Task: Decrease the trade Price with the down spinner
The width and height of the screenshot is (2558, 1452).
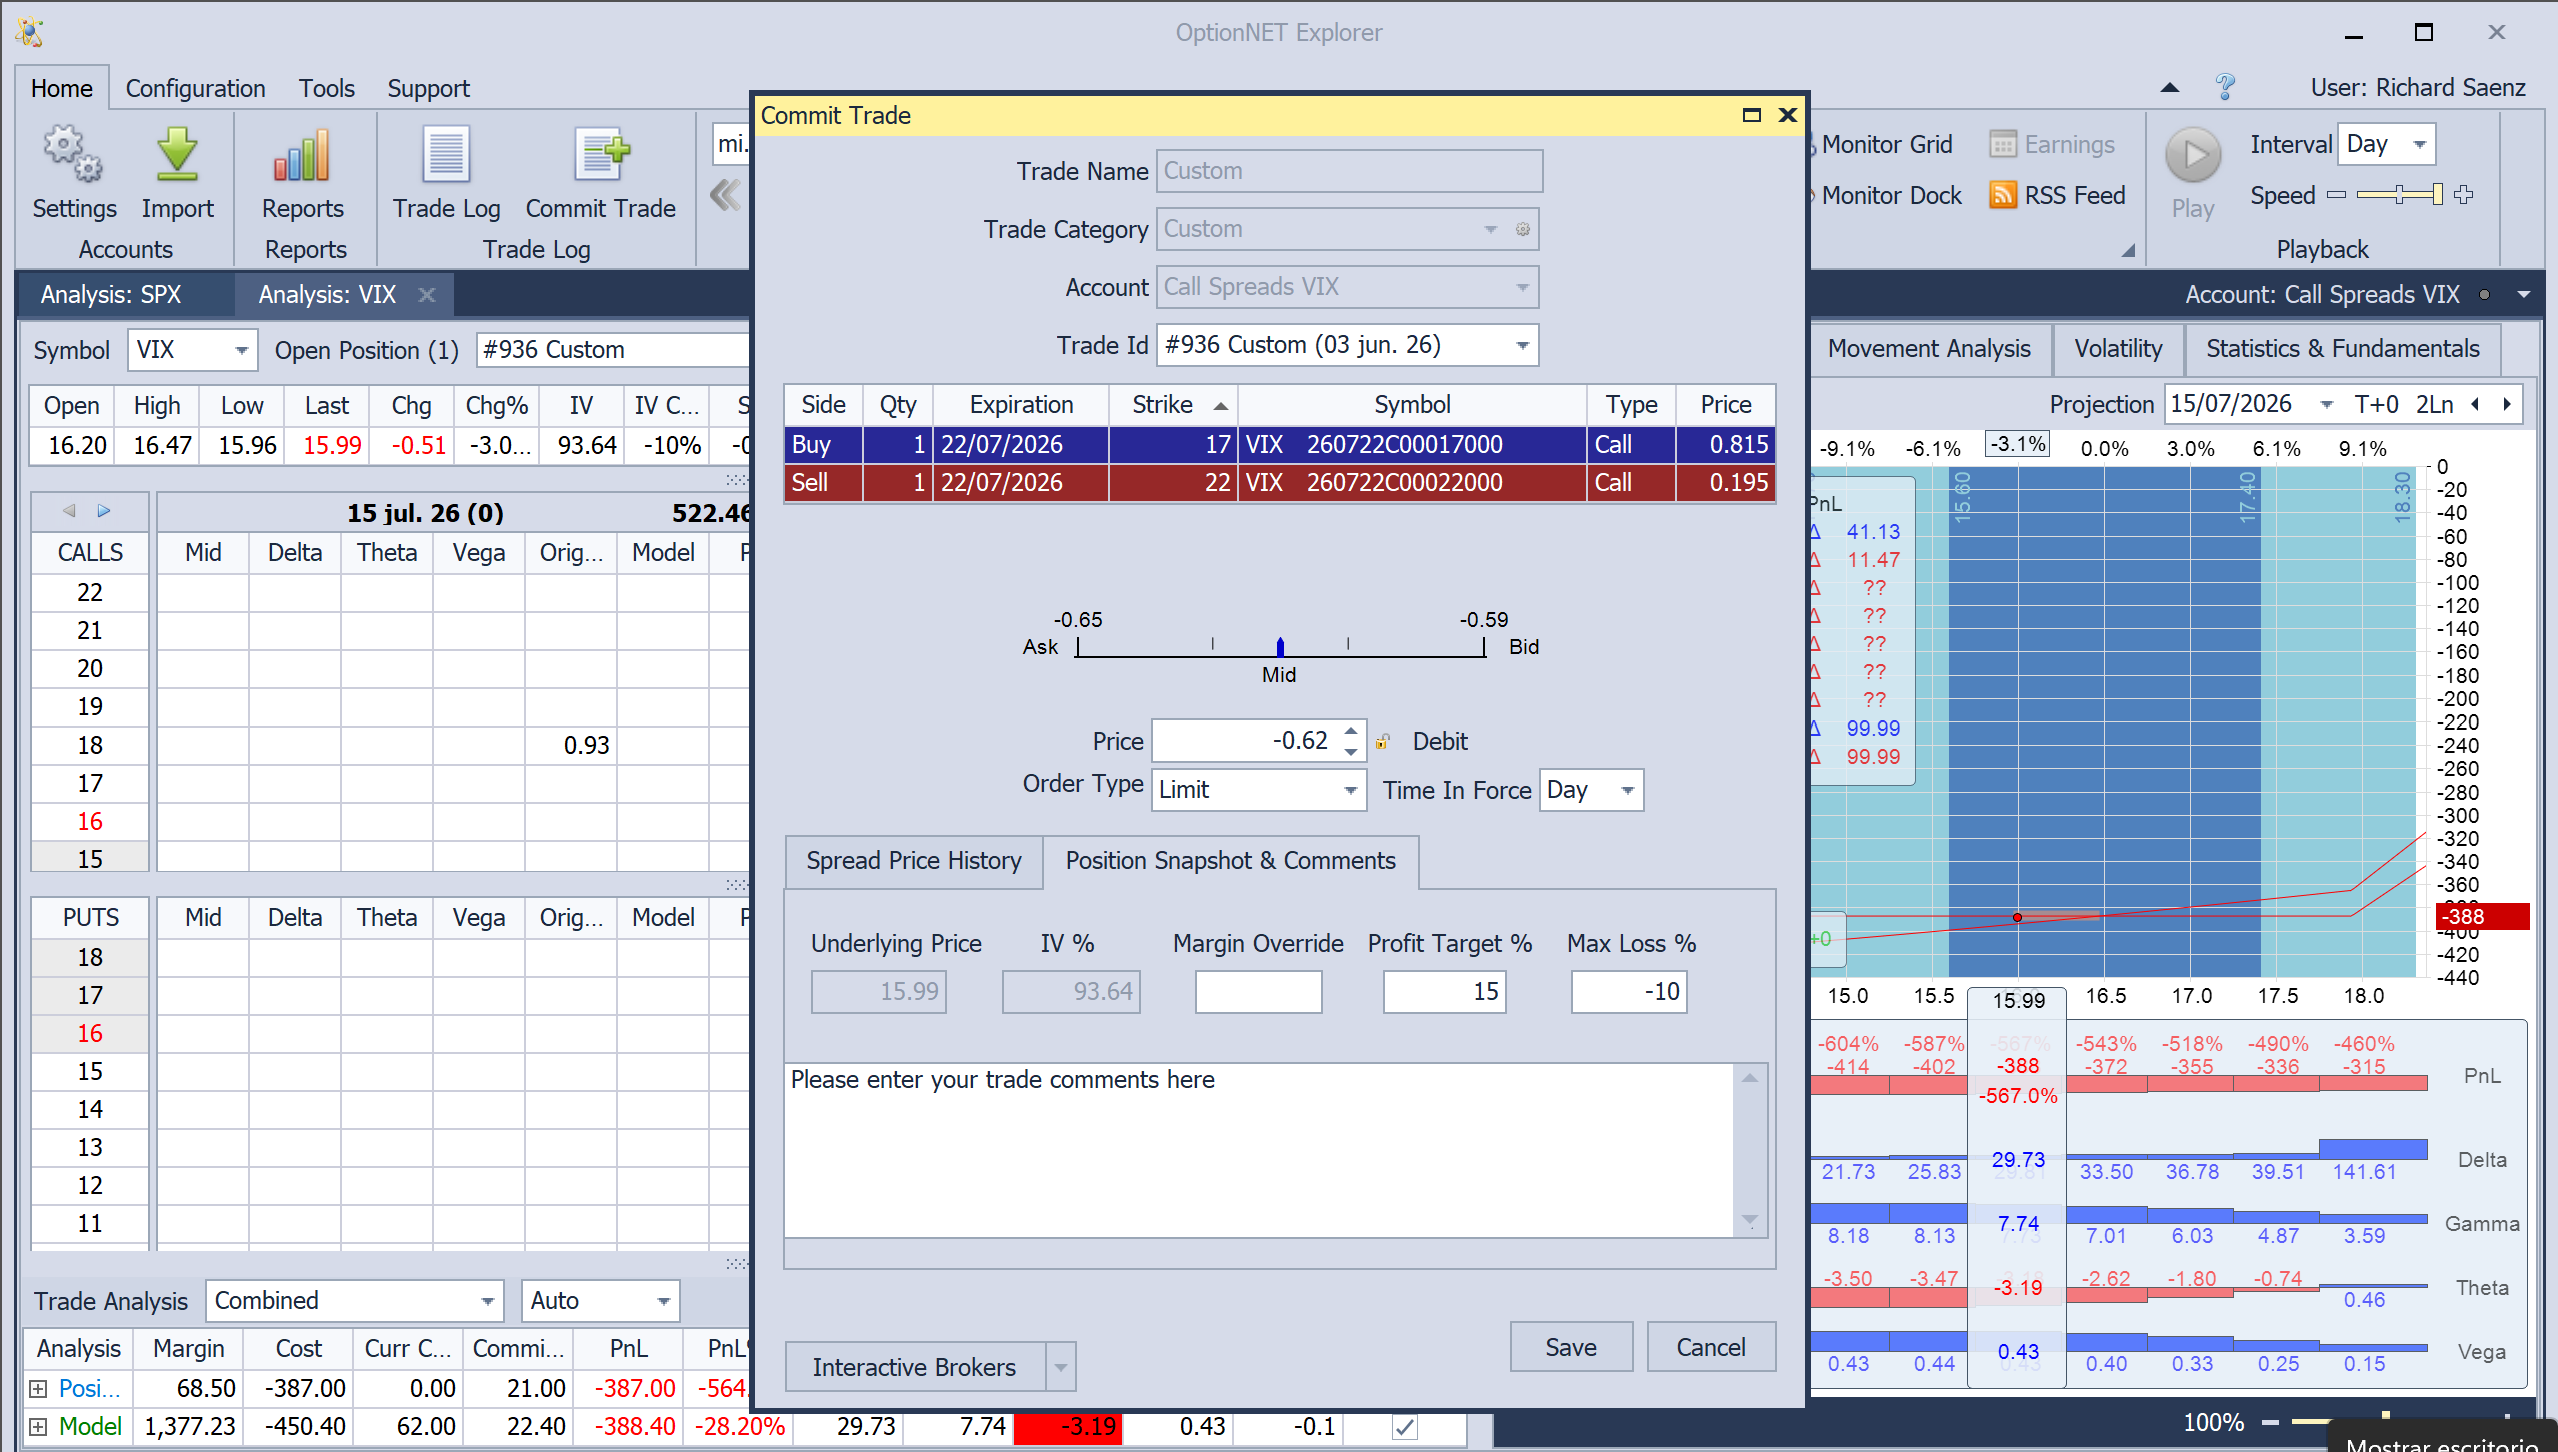Action: 1351,751
